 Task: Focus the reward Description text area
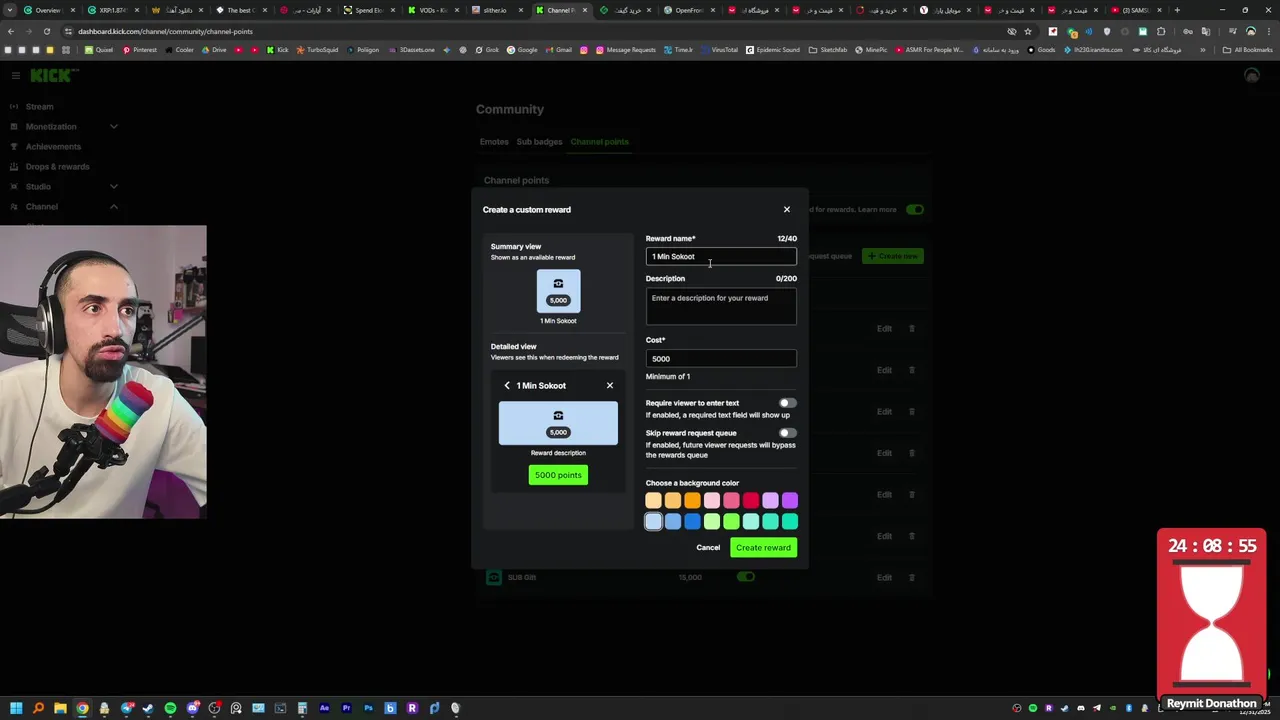pos(721,306)
